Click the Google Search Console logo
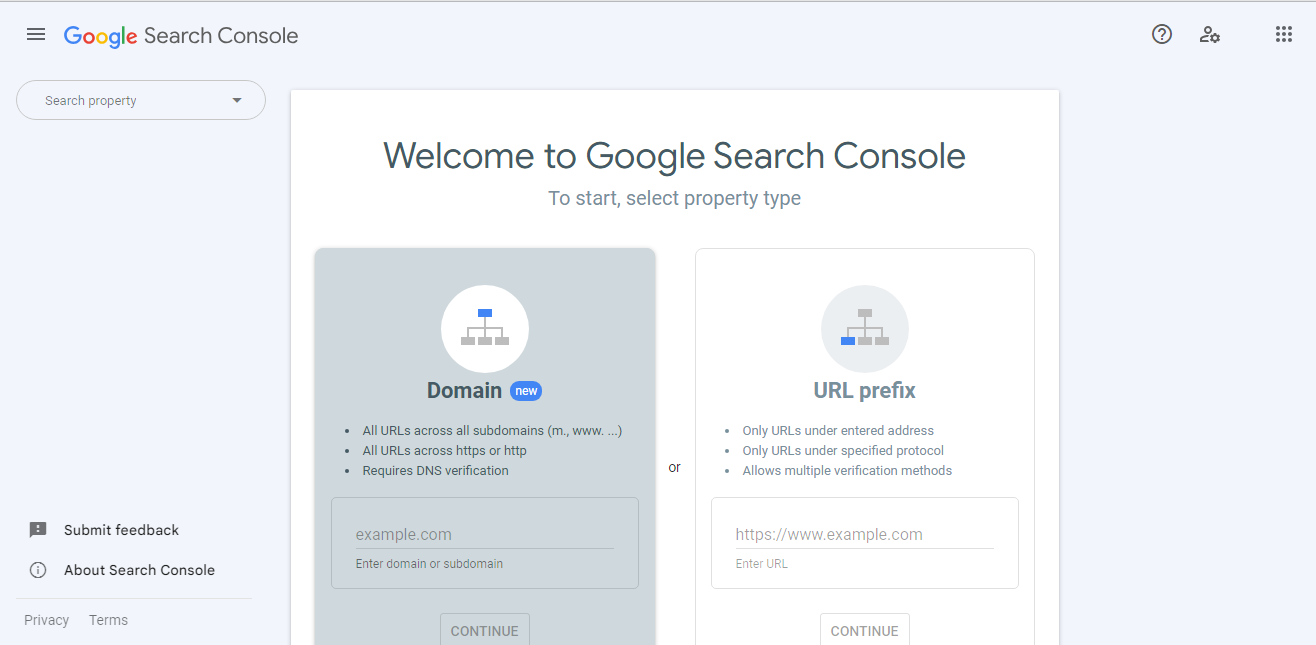The height and width of the screenshot is (645, 1316). click(x=181, y=36)
